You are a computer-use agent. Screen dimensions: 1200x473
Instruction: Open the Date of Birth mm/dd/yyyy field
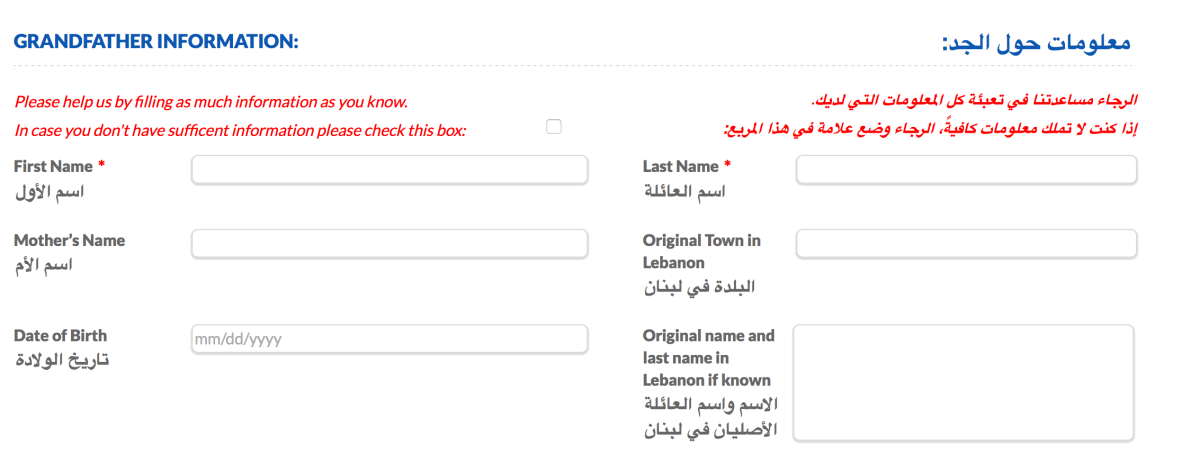coord(389,339)
